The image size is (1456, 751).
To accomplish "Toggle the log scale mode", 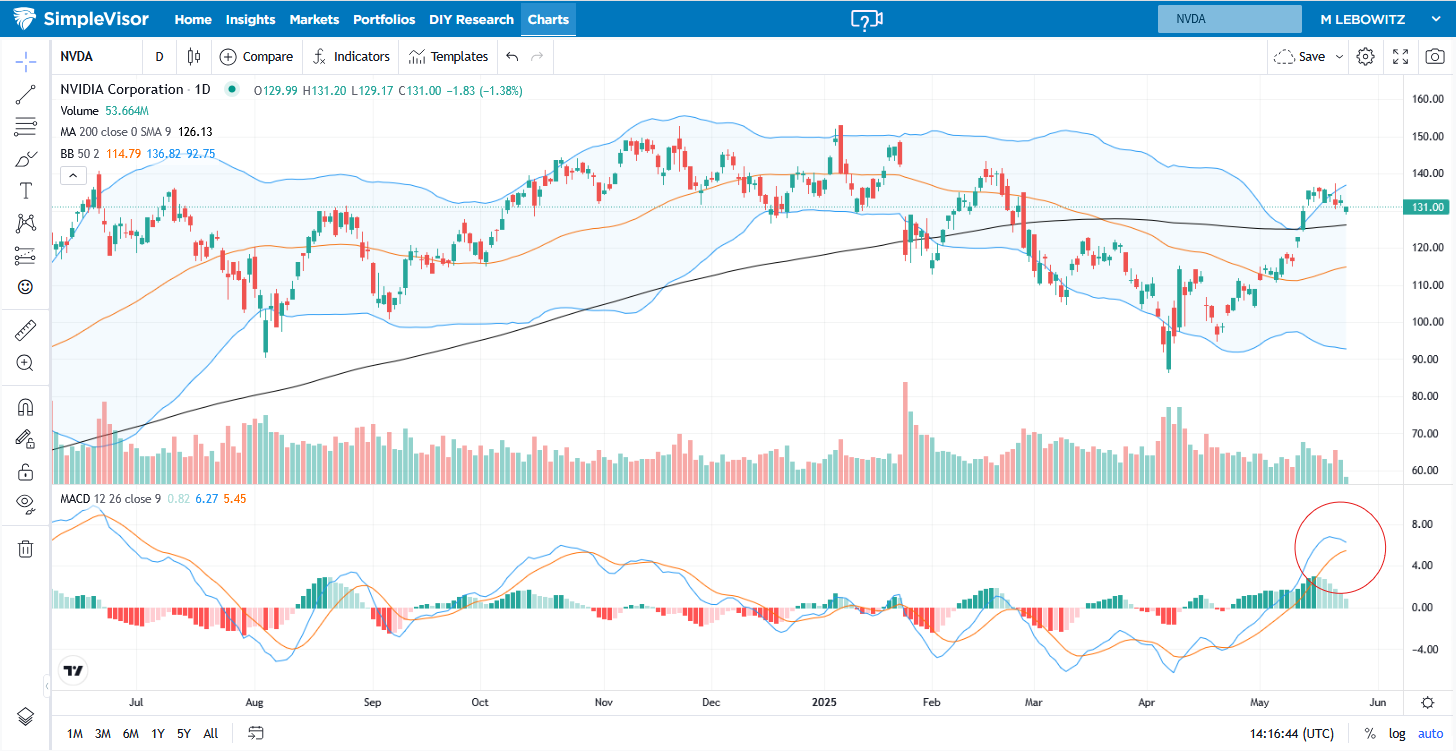I will coord(1397,733).
